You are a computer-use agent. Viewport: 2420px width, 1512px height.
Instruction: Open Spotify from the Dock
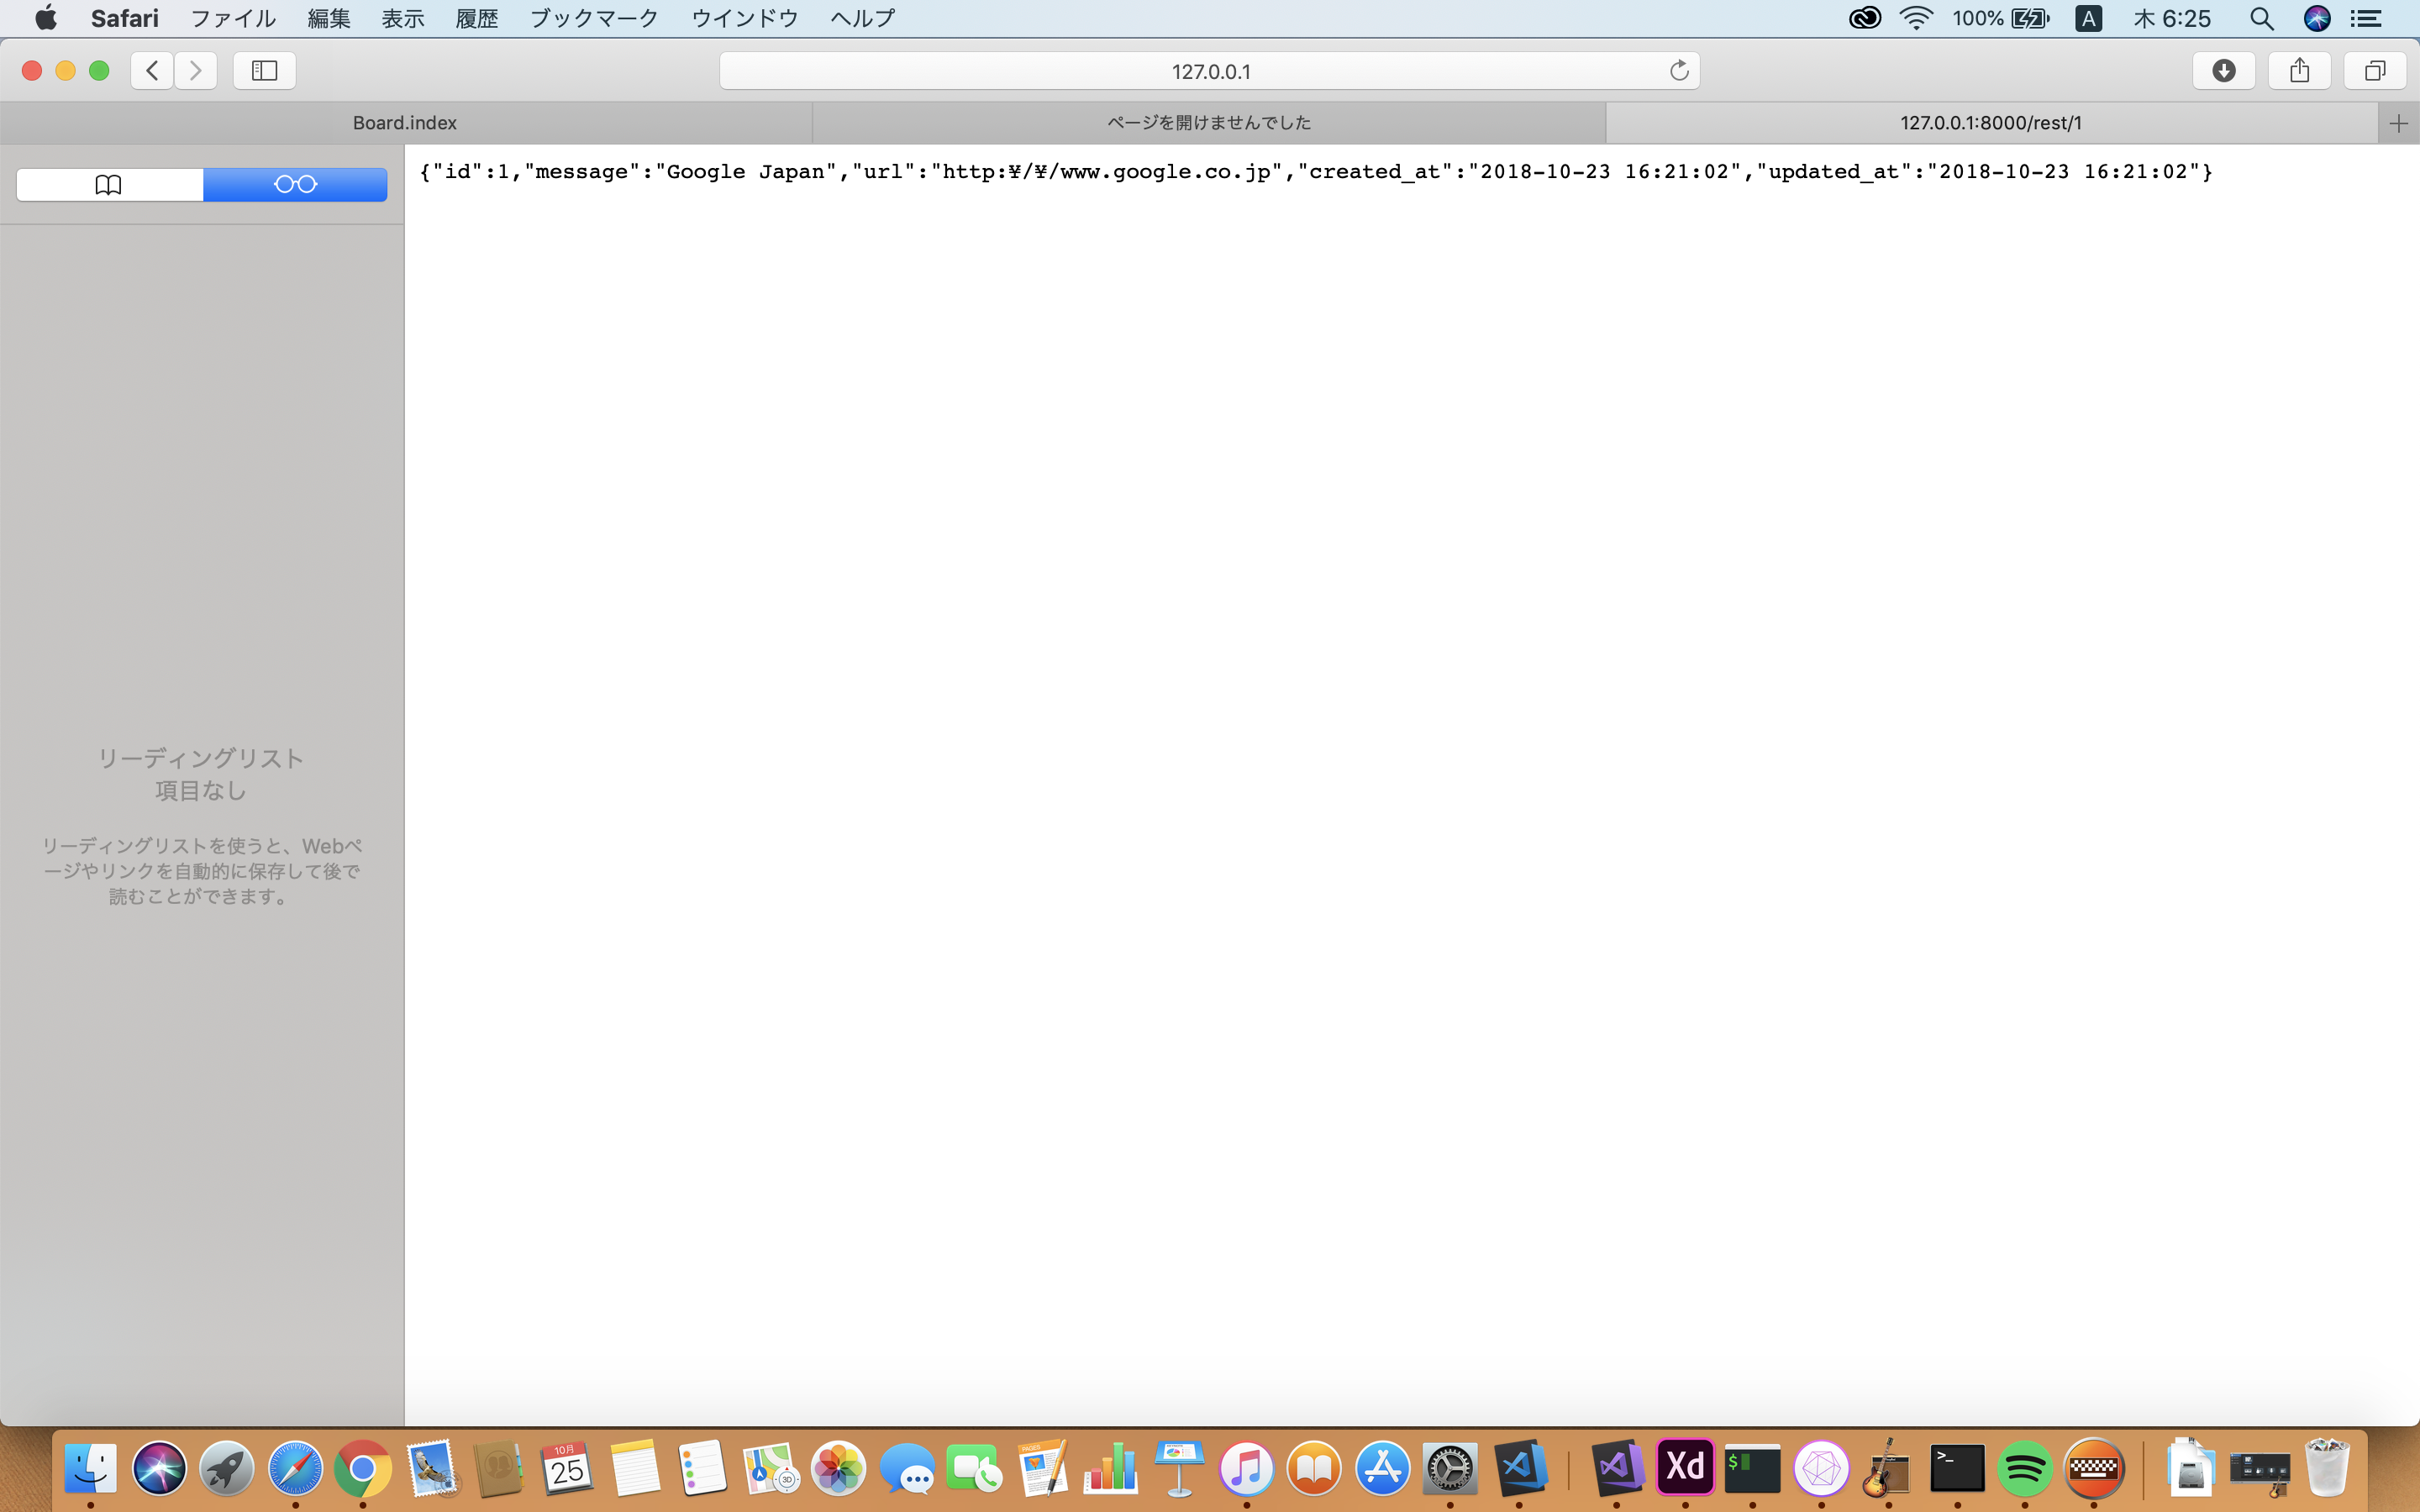pos(2024,1468)
